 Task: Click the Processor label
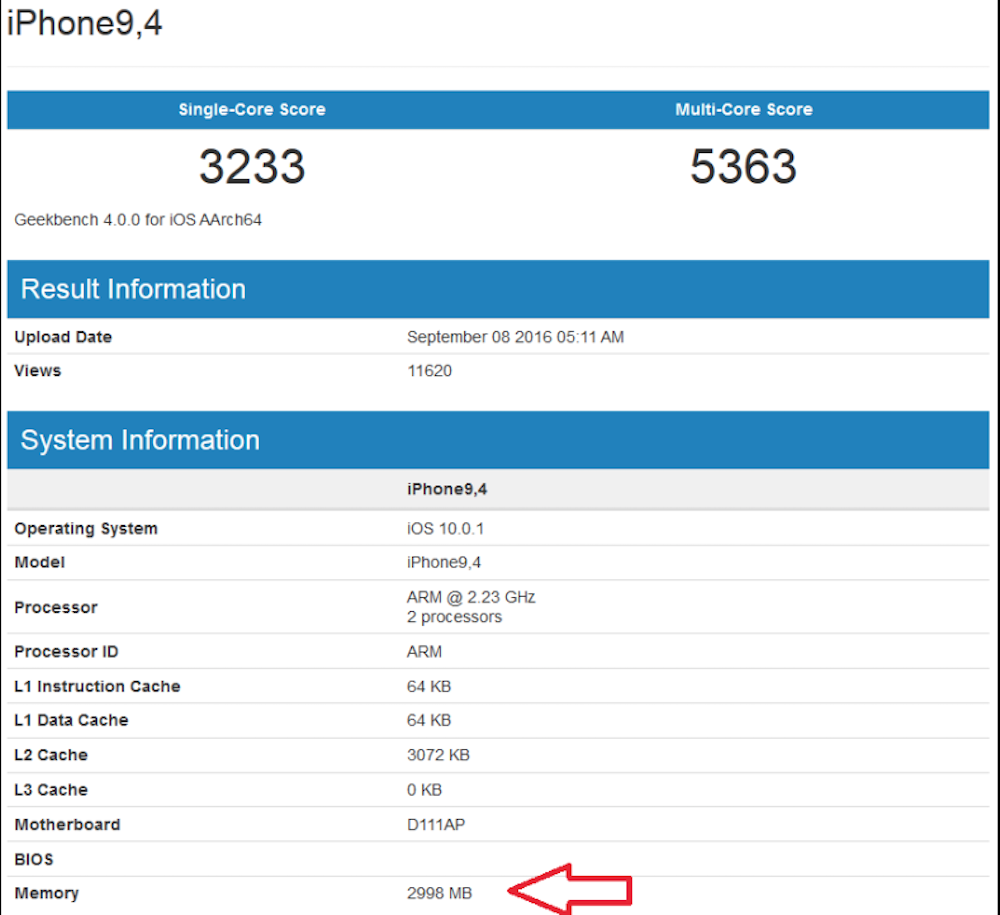[x=55, y=607]
